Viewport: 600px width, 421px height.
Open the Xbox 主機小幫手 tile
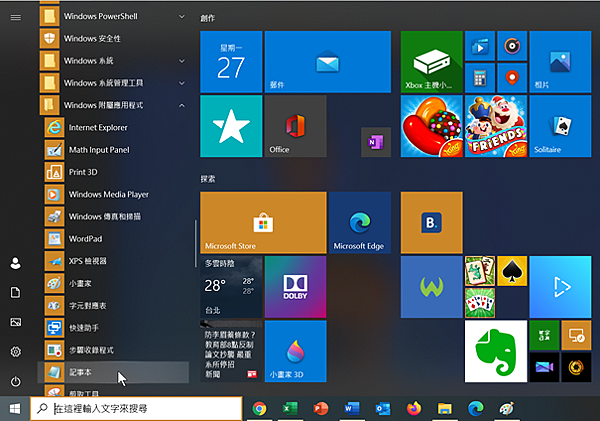[x=432, y=62]
